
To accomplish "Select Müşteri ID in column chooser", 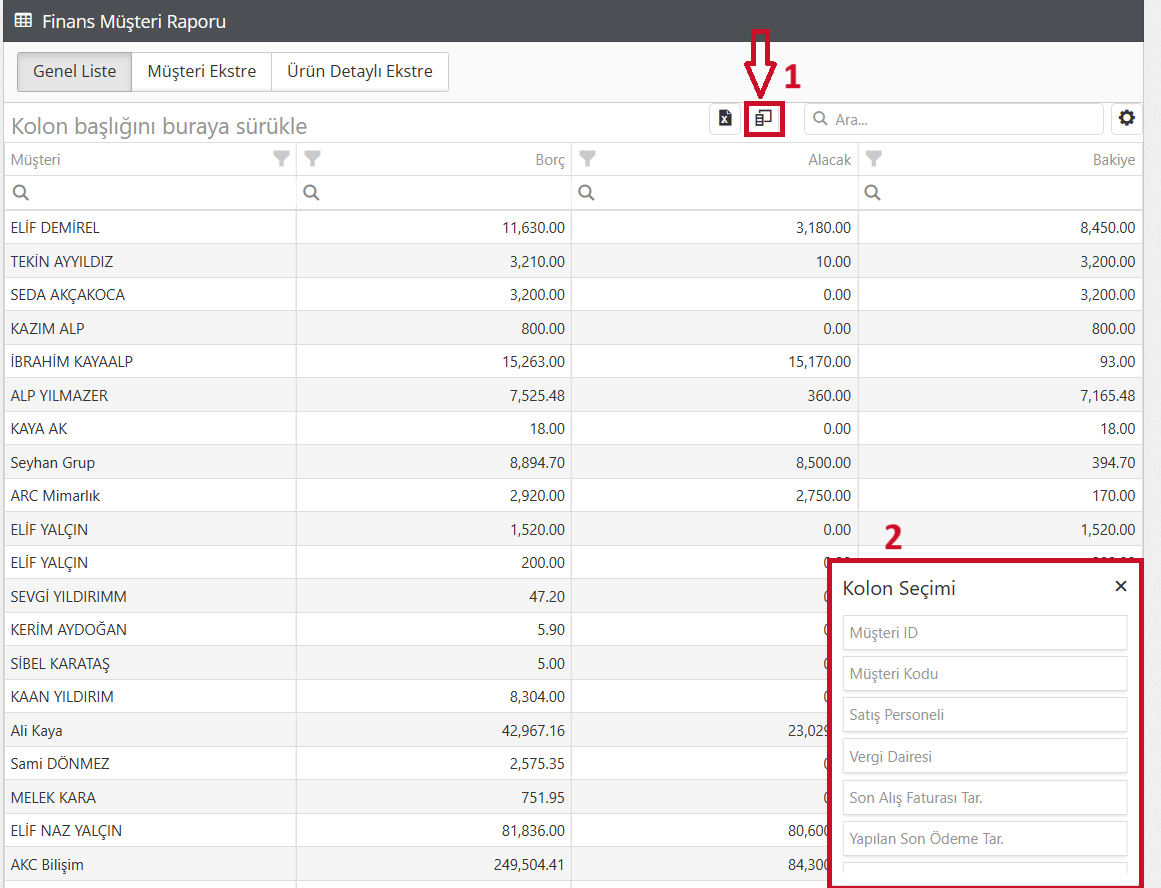I will point(984,633).
